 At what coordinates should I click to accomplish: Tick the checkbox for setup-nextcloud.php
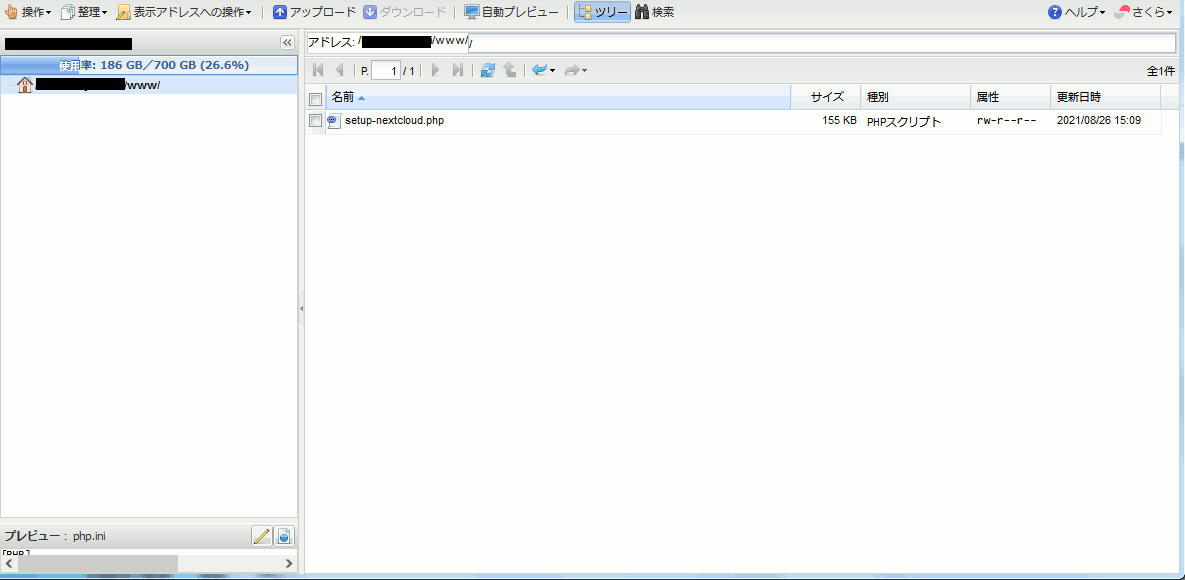point(316,121)
